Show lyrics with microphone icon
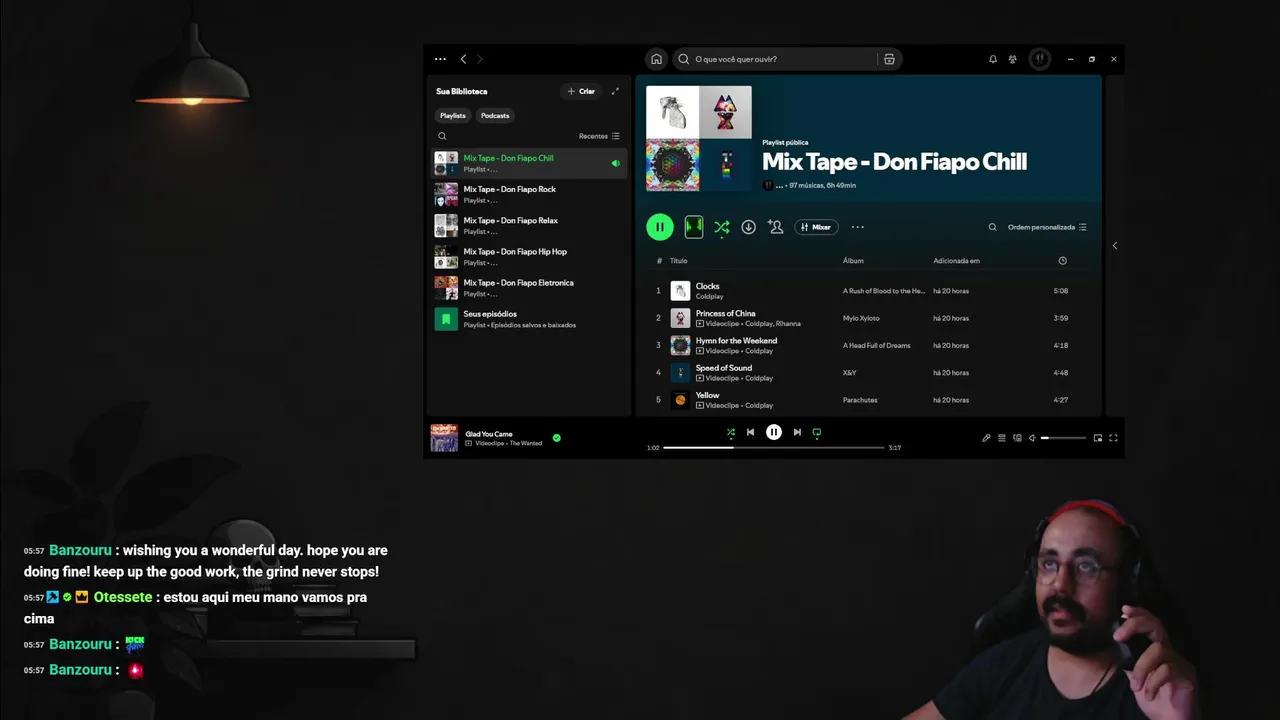The width and height of the screenshot is (1280, 720). [x=986, y=438]
